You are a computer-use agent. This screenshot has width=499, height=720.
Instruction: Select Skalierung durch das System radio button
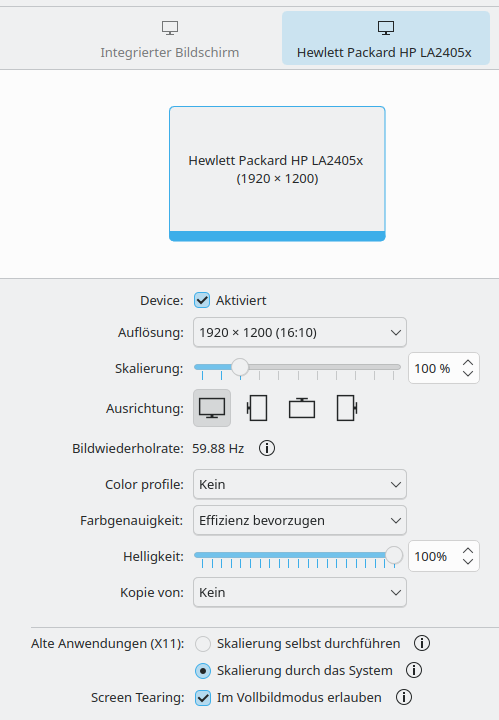(202, 671)
